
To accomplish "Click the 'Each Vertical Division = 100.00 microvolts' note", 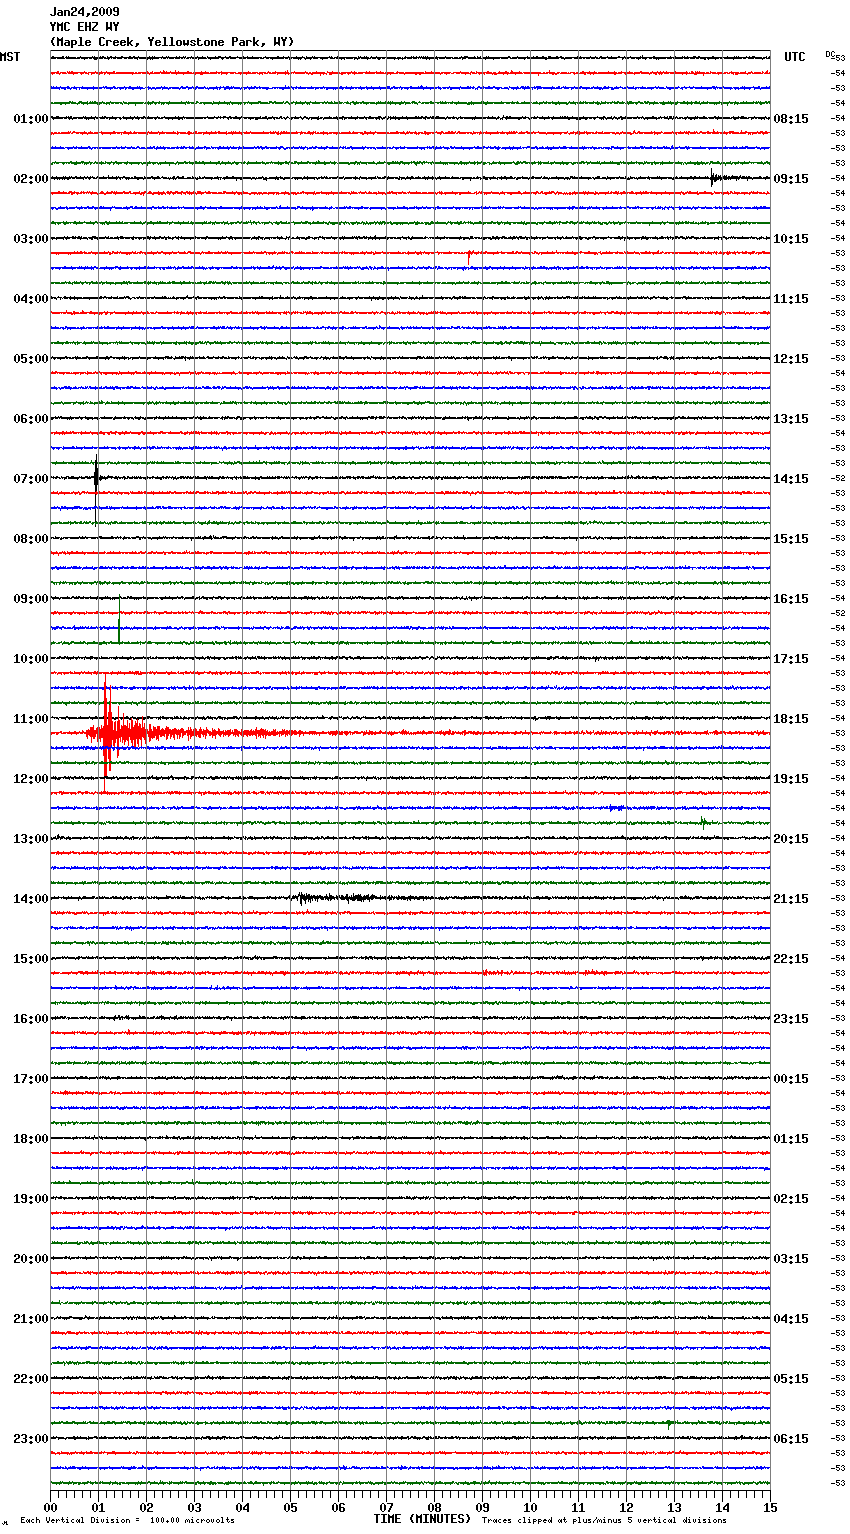I will click(128, 1521).
